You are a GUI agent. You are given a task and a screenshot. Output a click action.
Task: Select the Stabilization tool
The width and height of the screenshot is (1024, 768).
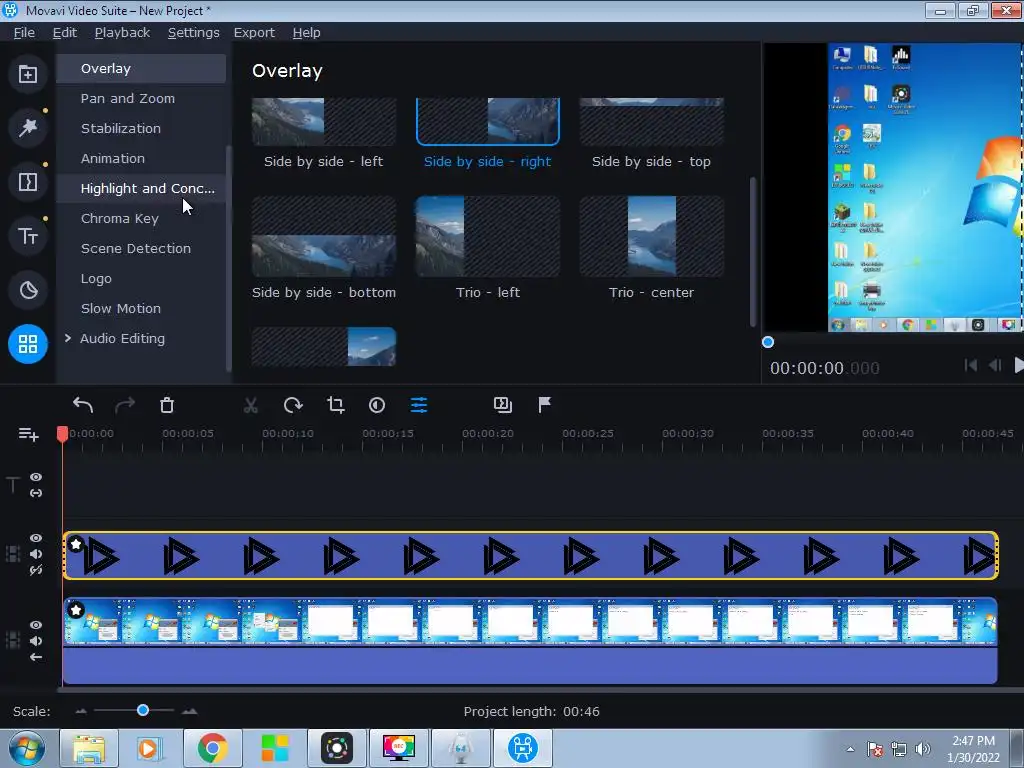pos(141,129)
